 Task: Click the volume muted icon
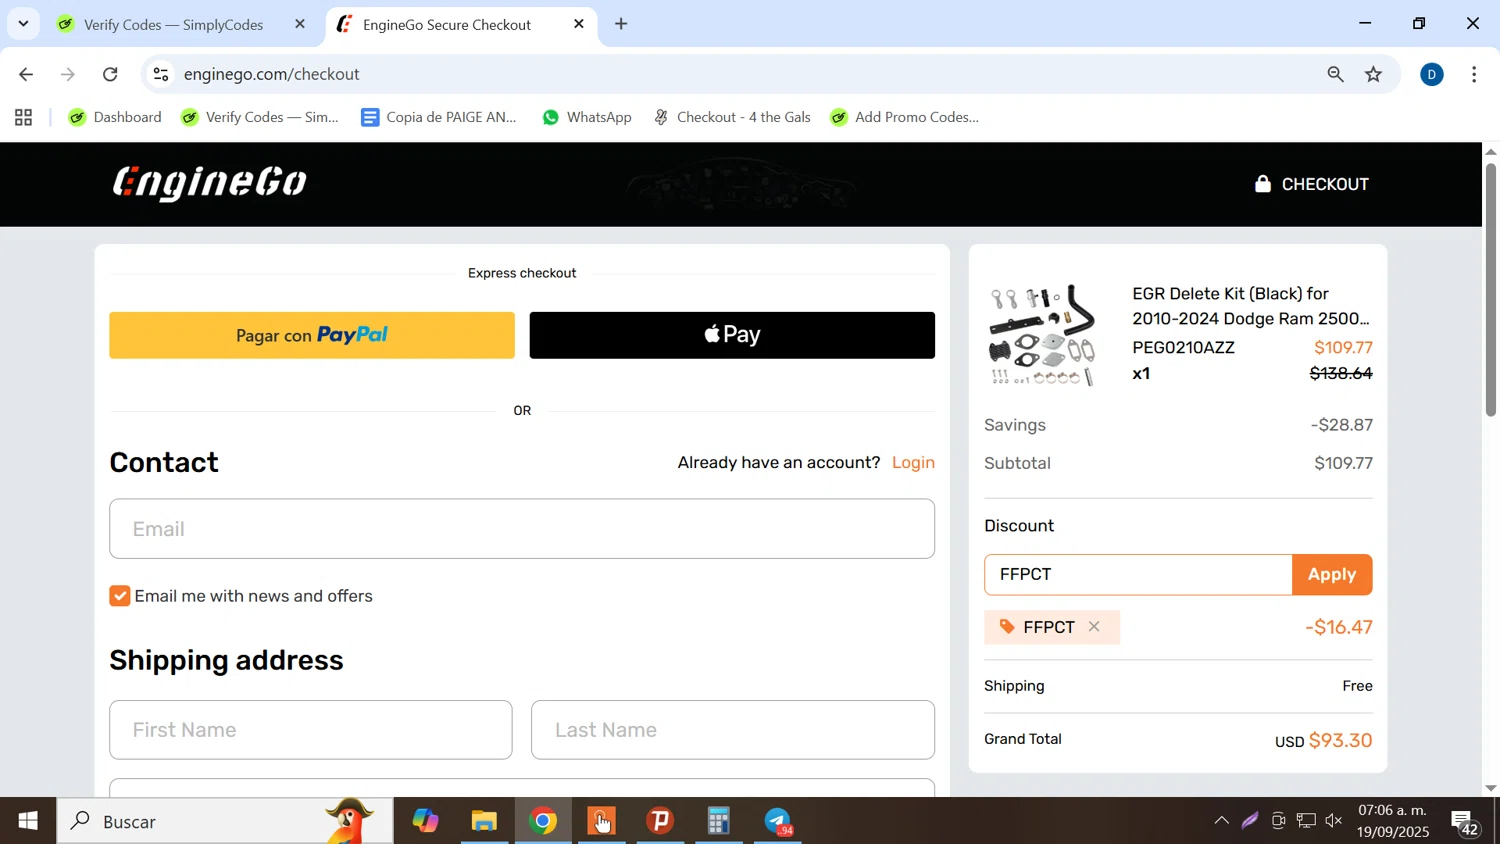click(x=1334, y=821)
